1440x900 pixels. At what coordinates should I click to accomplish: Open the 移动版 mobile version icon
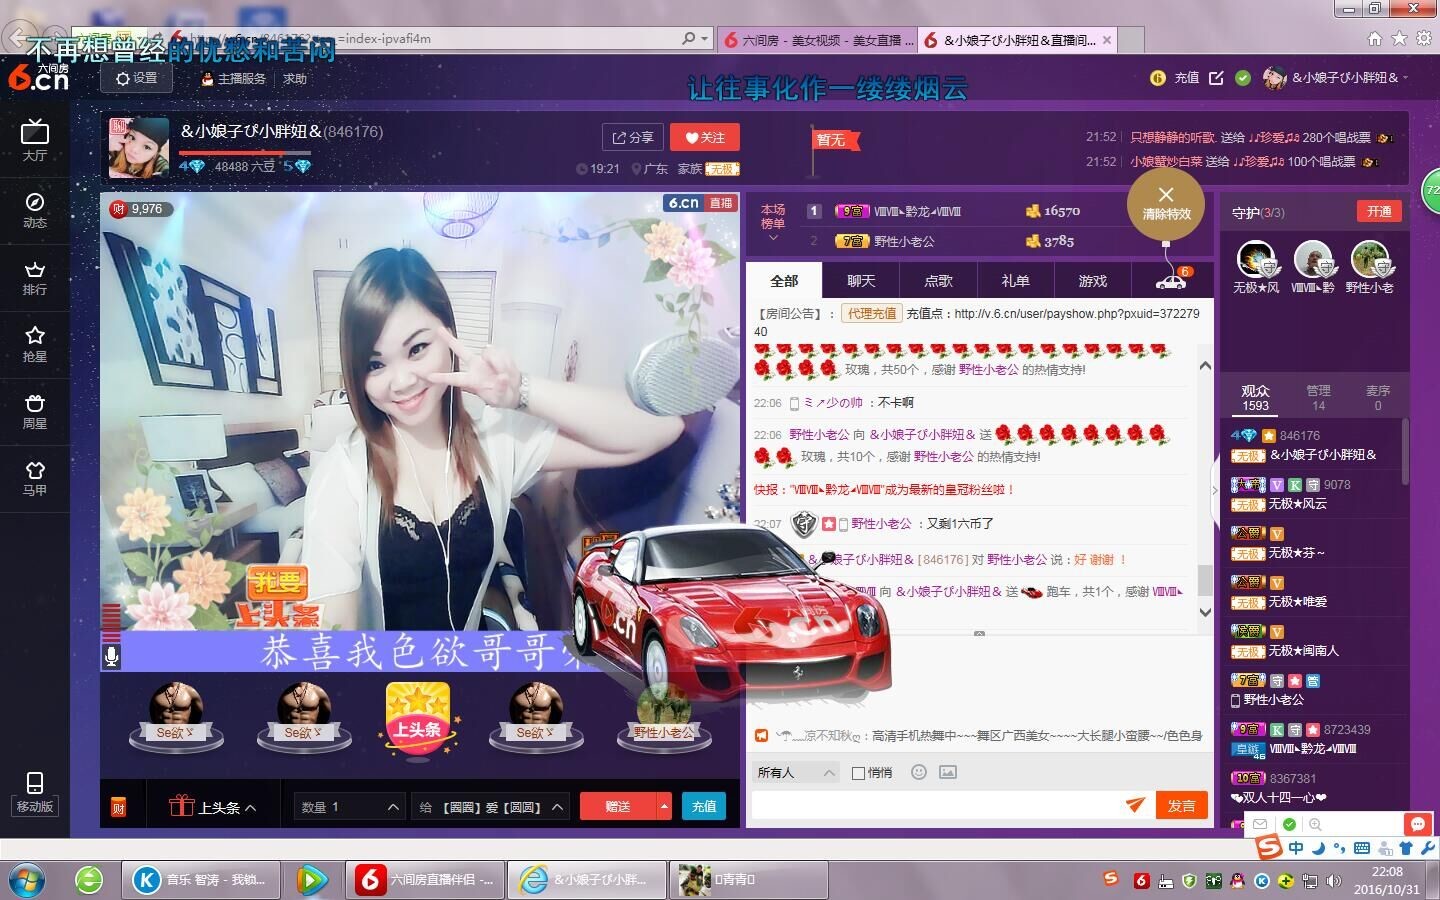point(34,792)
